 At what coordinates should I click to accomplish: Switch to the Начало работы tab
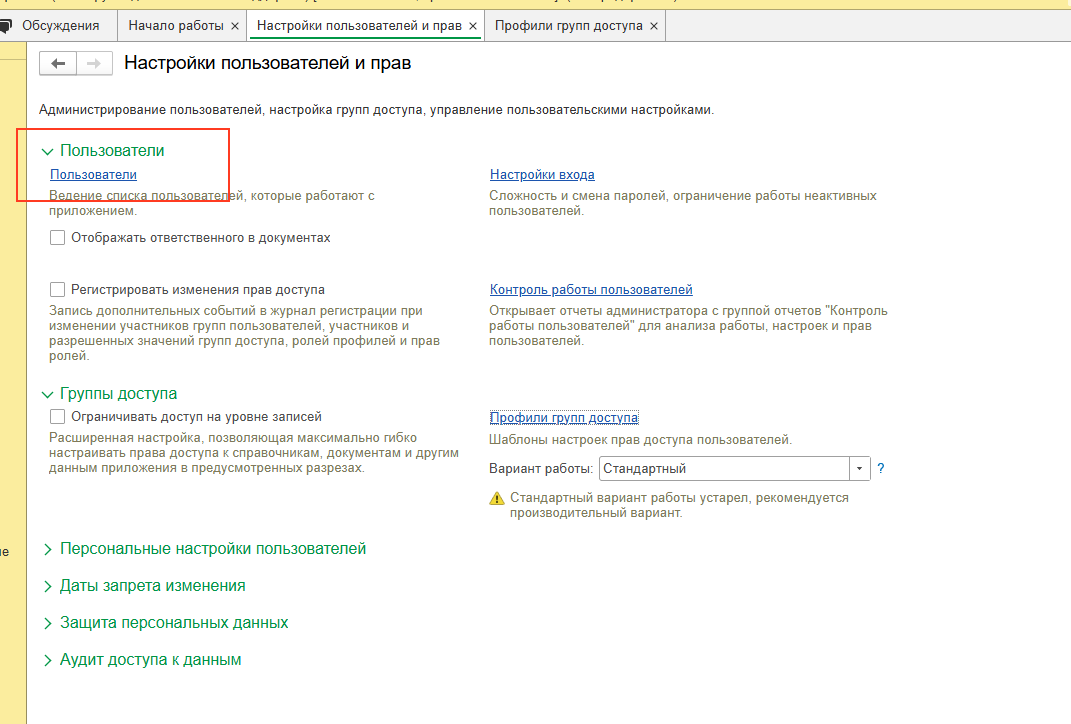pyautogui.click(x=177, y=26)
